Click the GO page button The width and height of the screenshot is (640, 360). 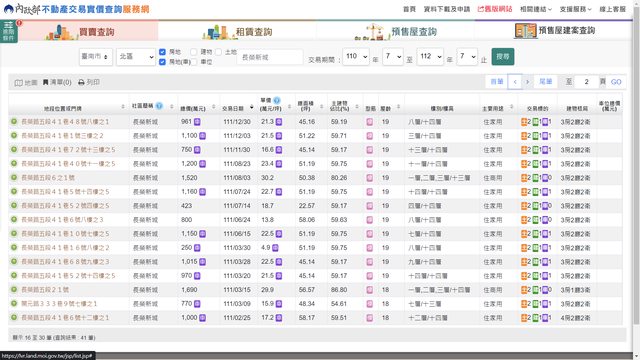616,82
